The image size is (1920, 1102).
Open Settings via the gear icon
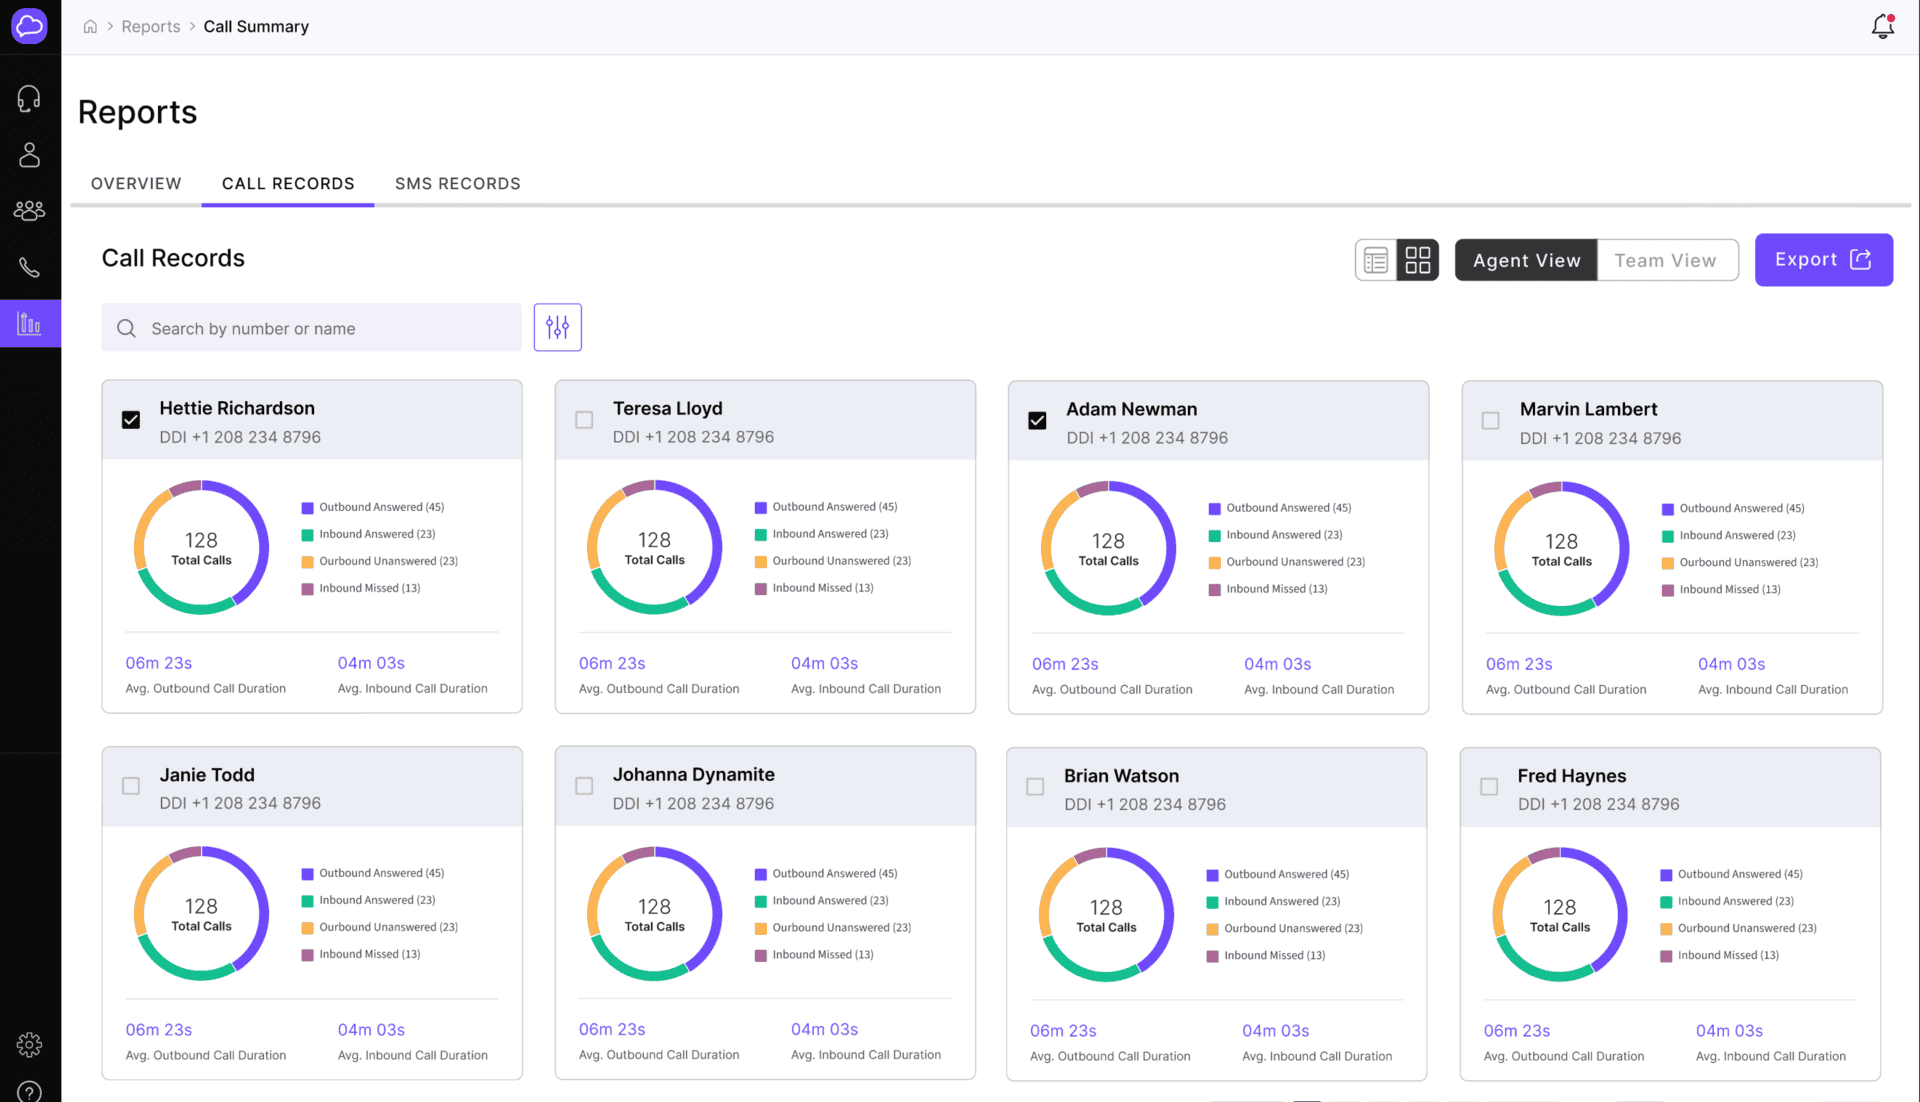[30, 1044]
